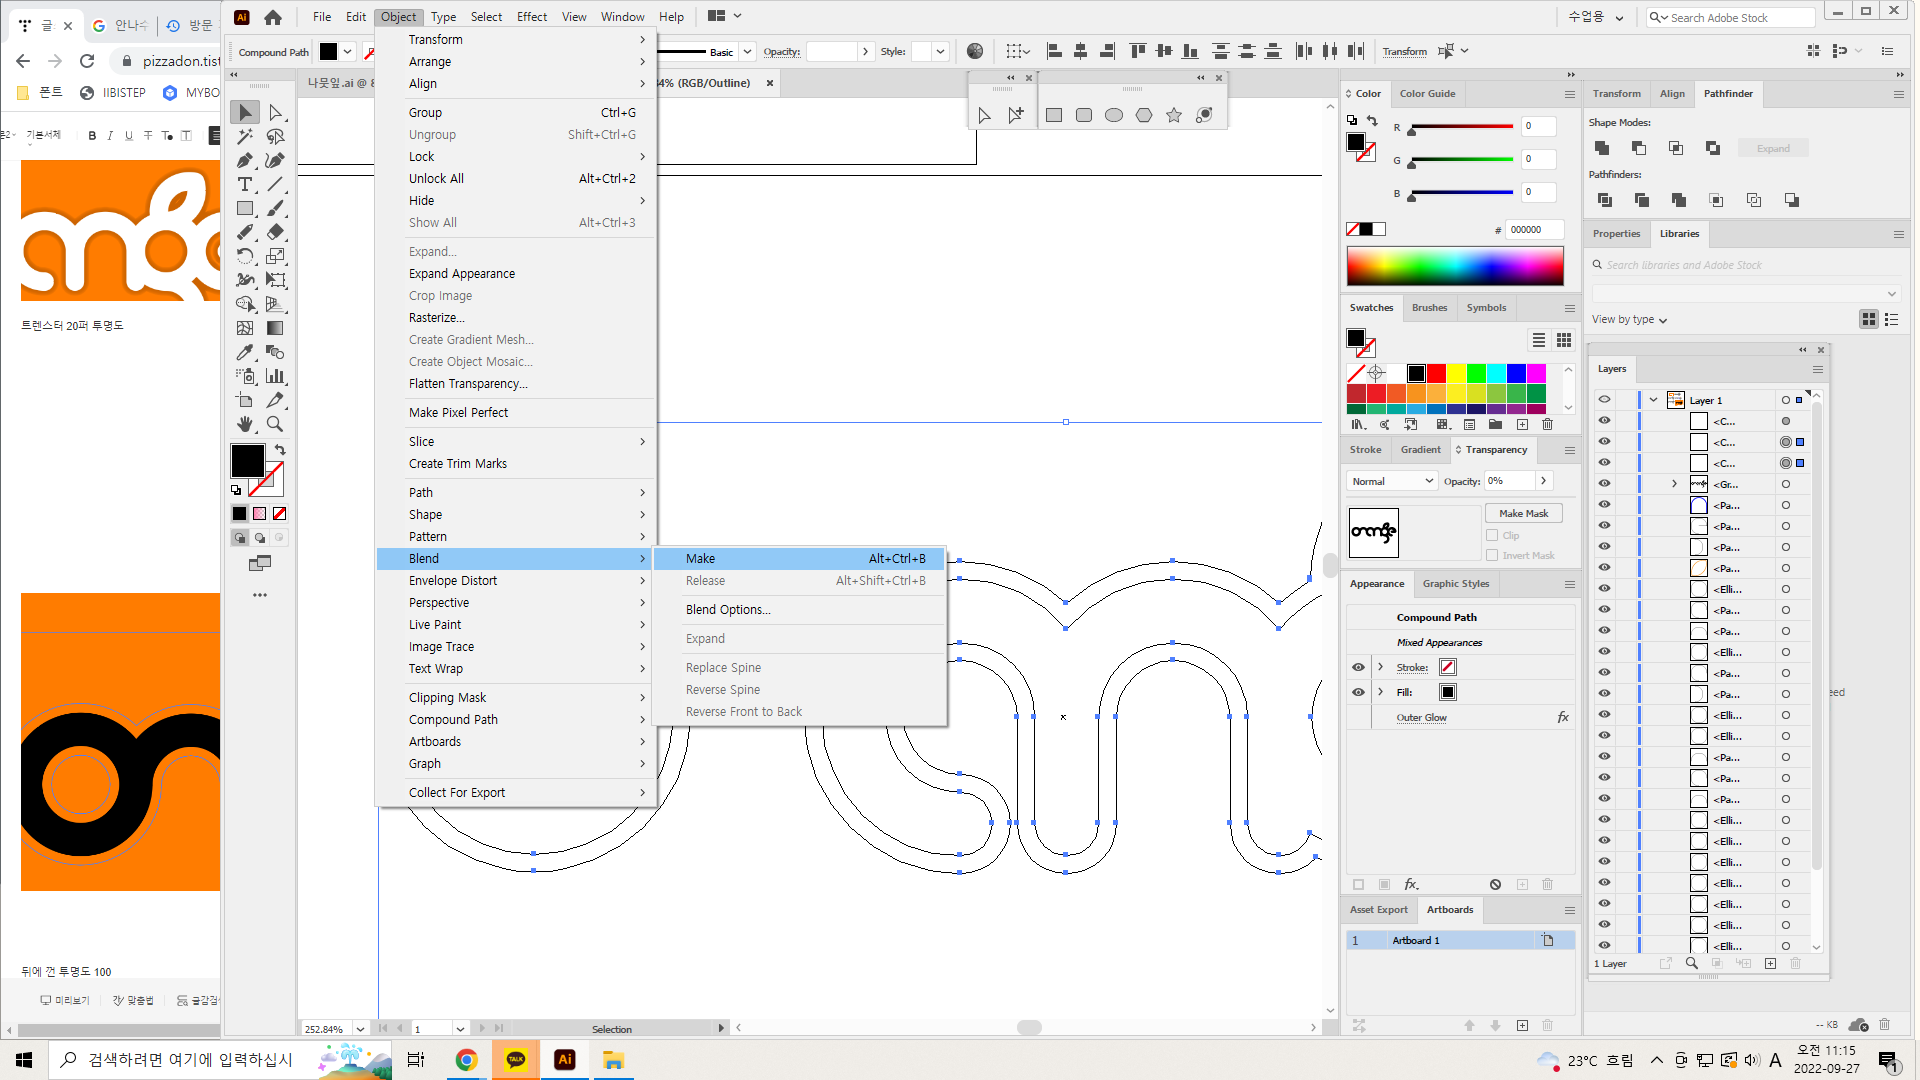This screenshot has width=1920, height=1080.
Task: Click the Divide pathfinder icon
Action: pos(1605,200)
